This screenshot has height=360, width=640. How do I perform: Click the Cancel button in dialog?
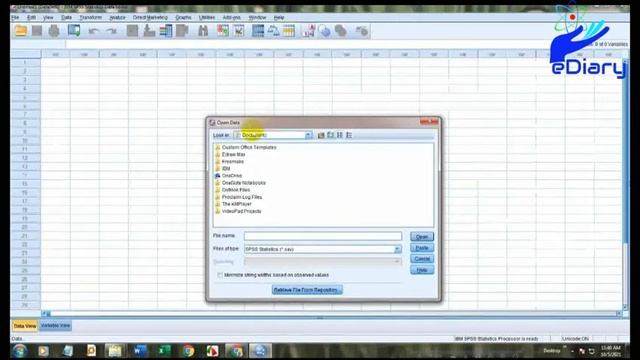pos(422,259)
